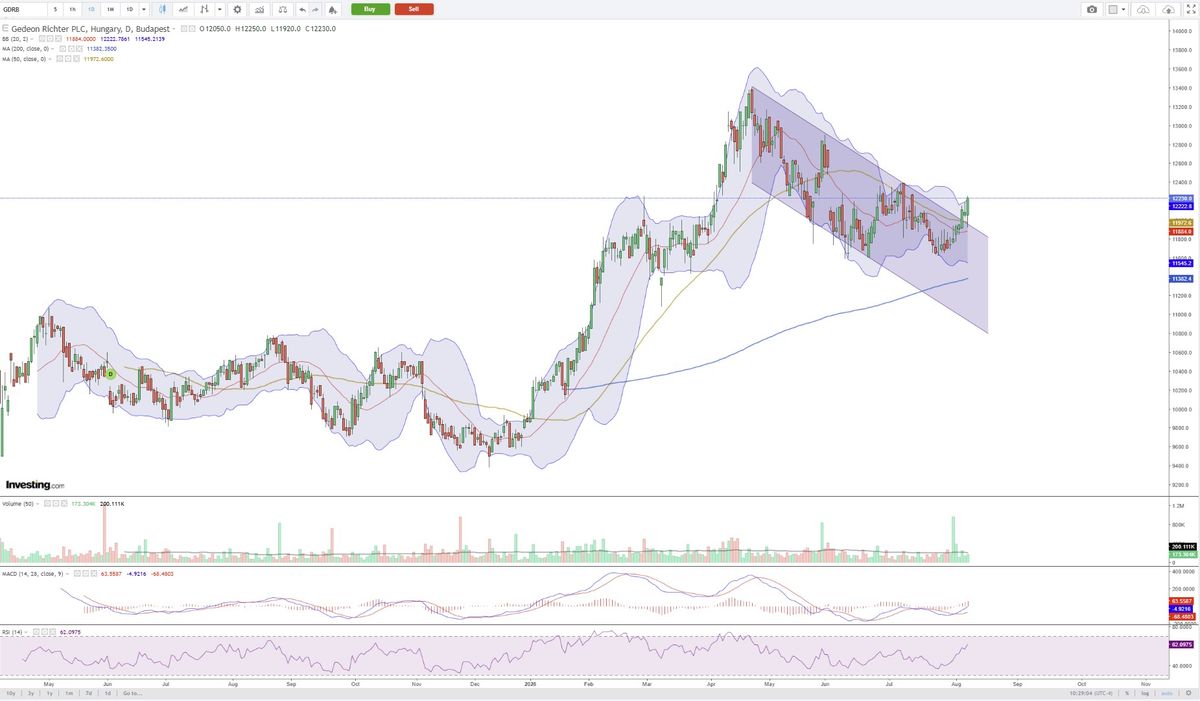This screenshot has width=1200, height=701.
Task: Toggle the auto scale option
Action: tap(1166, 692)
